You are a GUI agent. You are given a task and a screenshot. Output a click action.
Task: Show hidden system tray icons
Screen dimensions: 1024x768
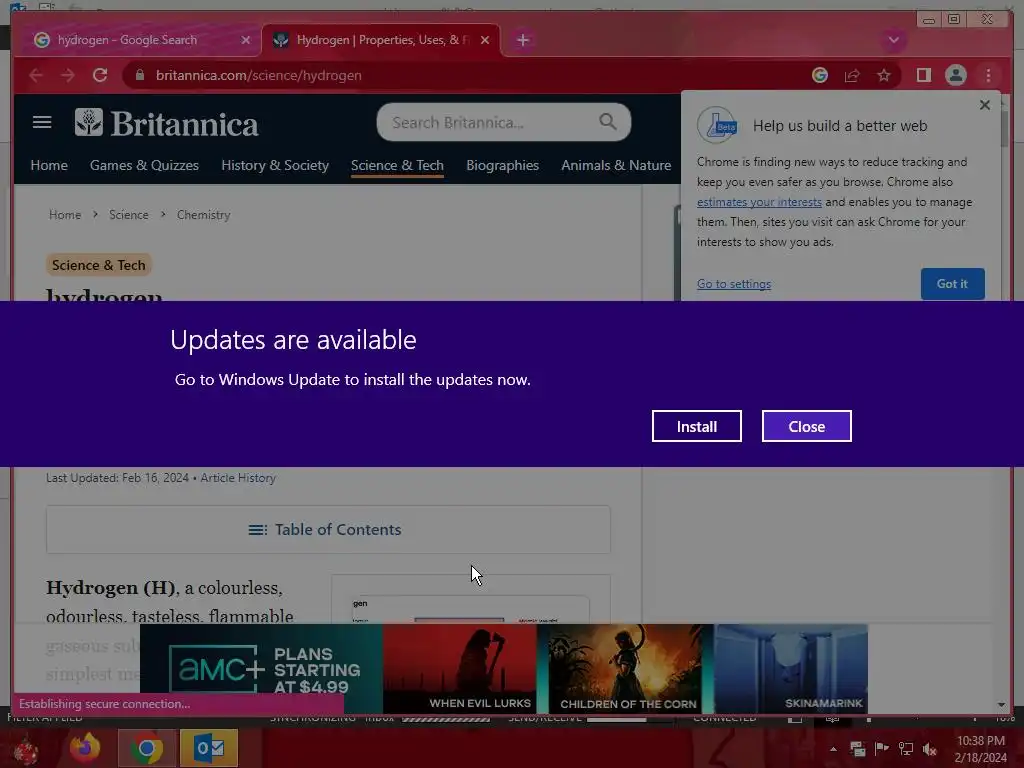click(x=833, y=749)
